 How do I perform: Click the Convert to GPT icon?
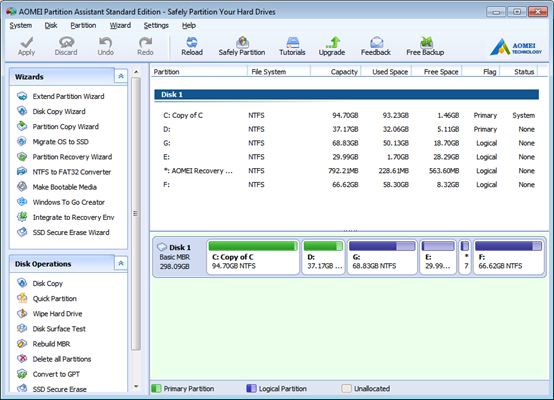pos(22,374)
